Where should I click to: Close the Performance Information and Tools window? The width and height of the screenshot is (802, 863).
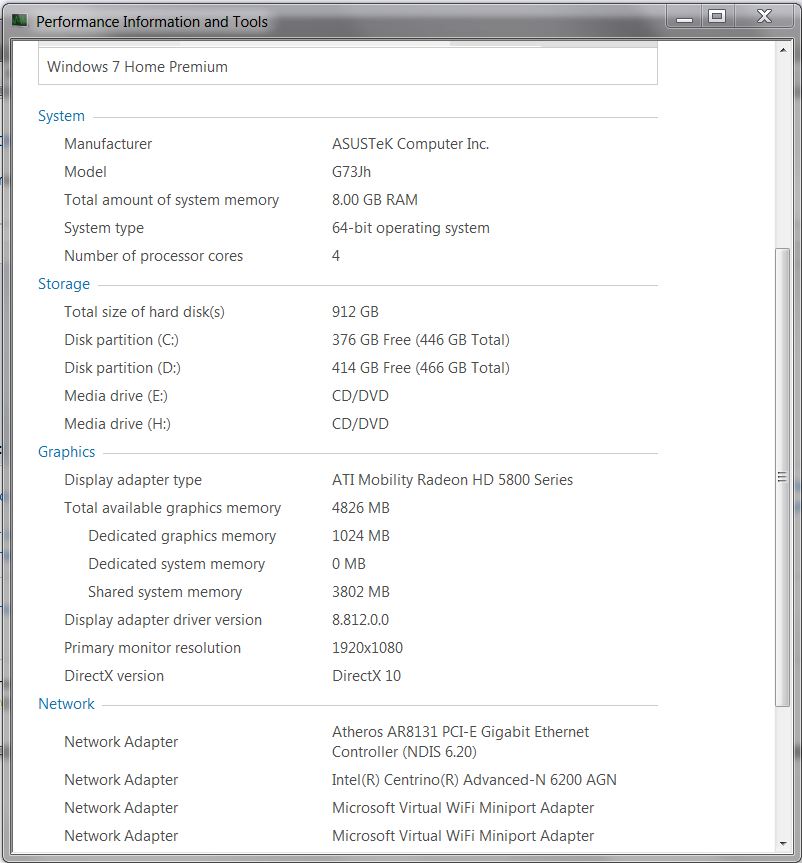click(765, 17)
